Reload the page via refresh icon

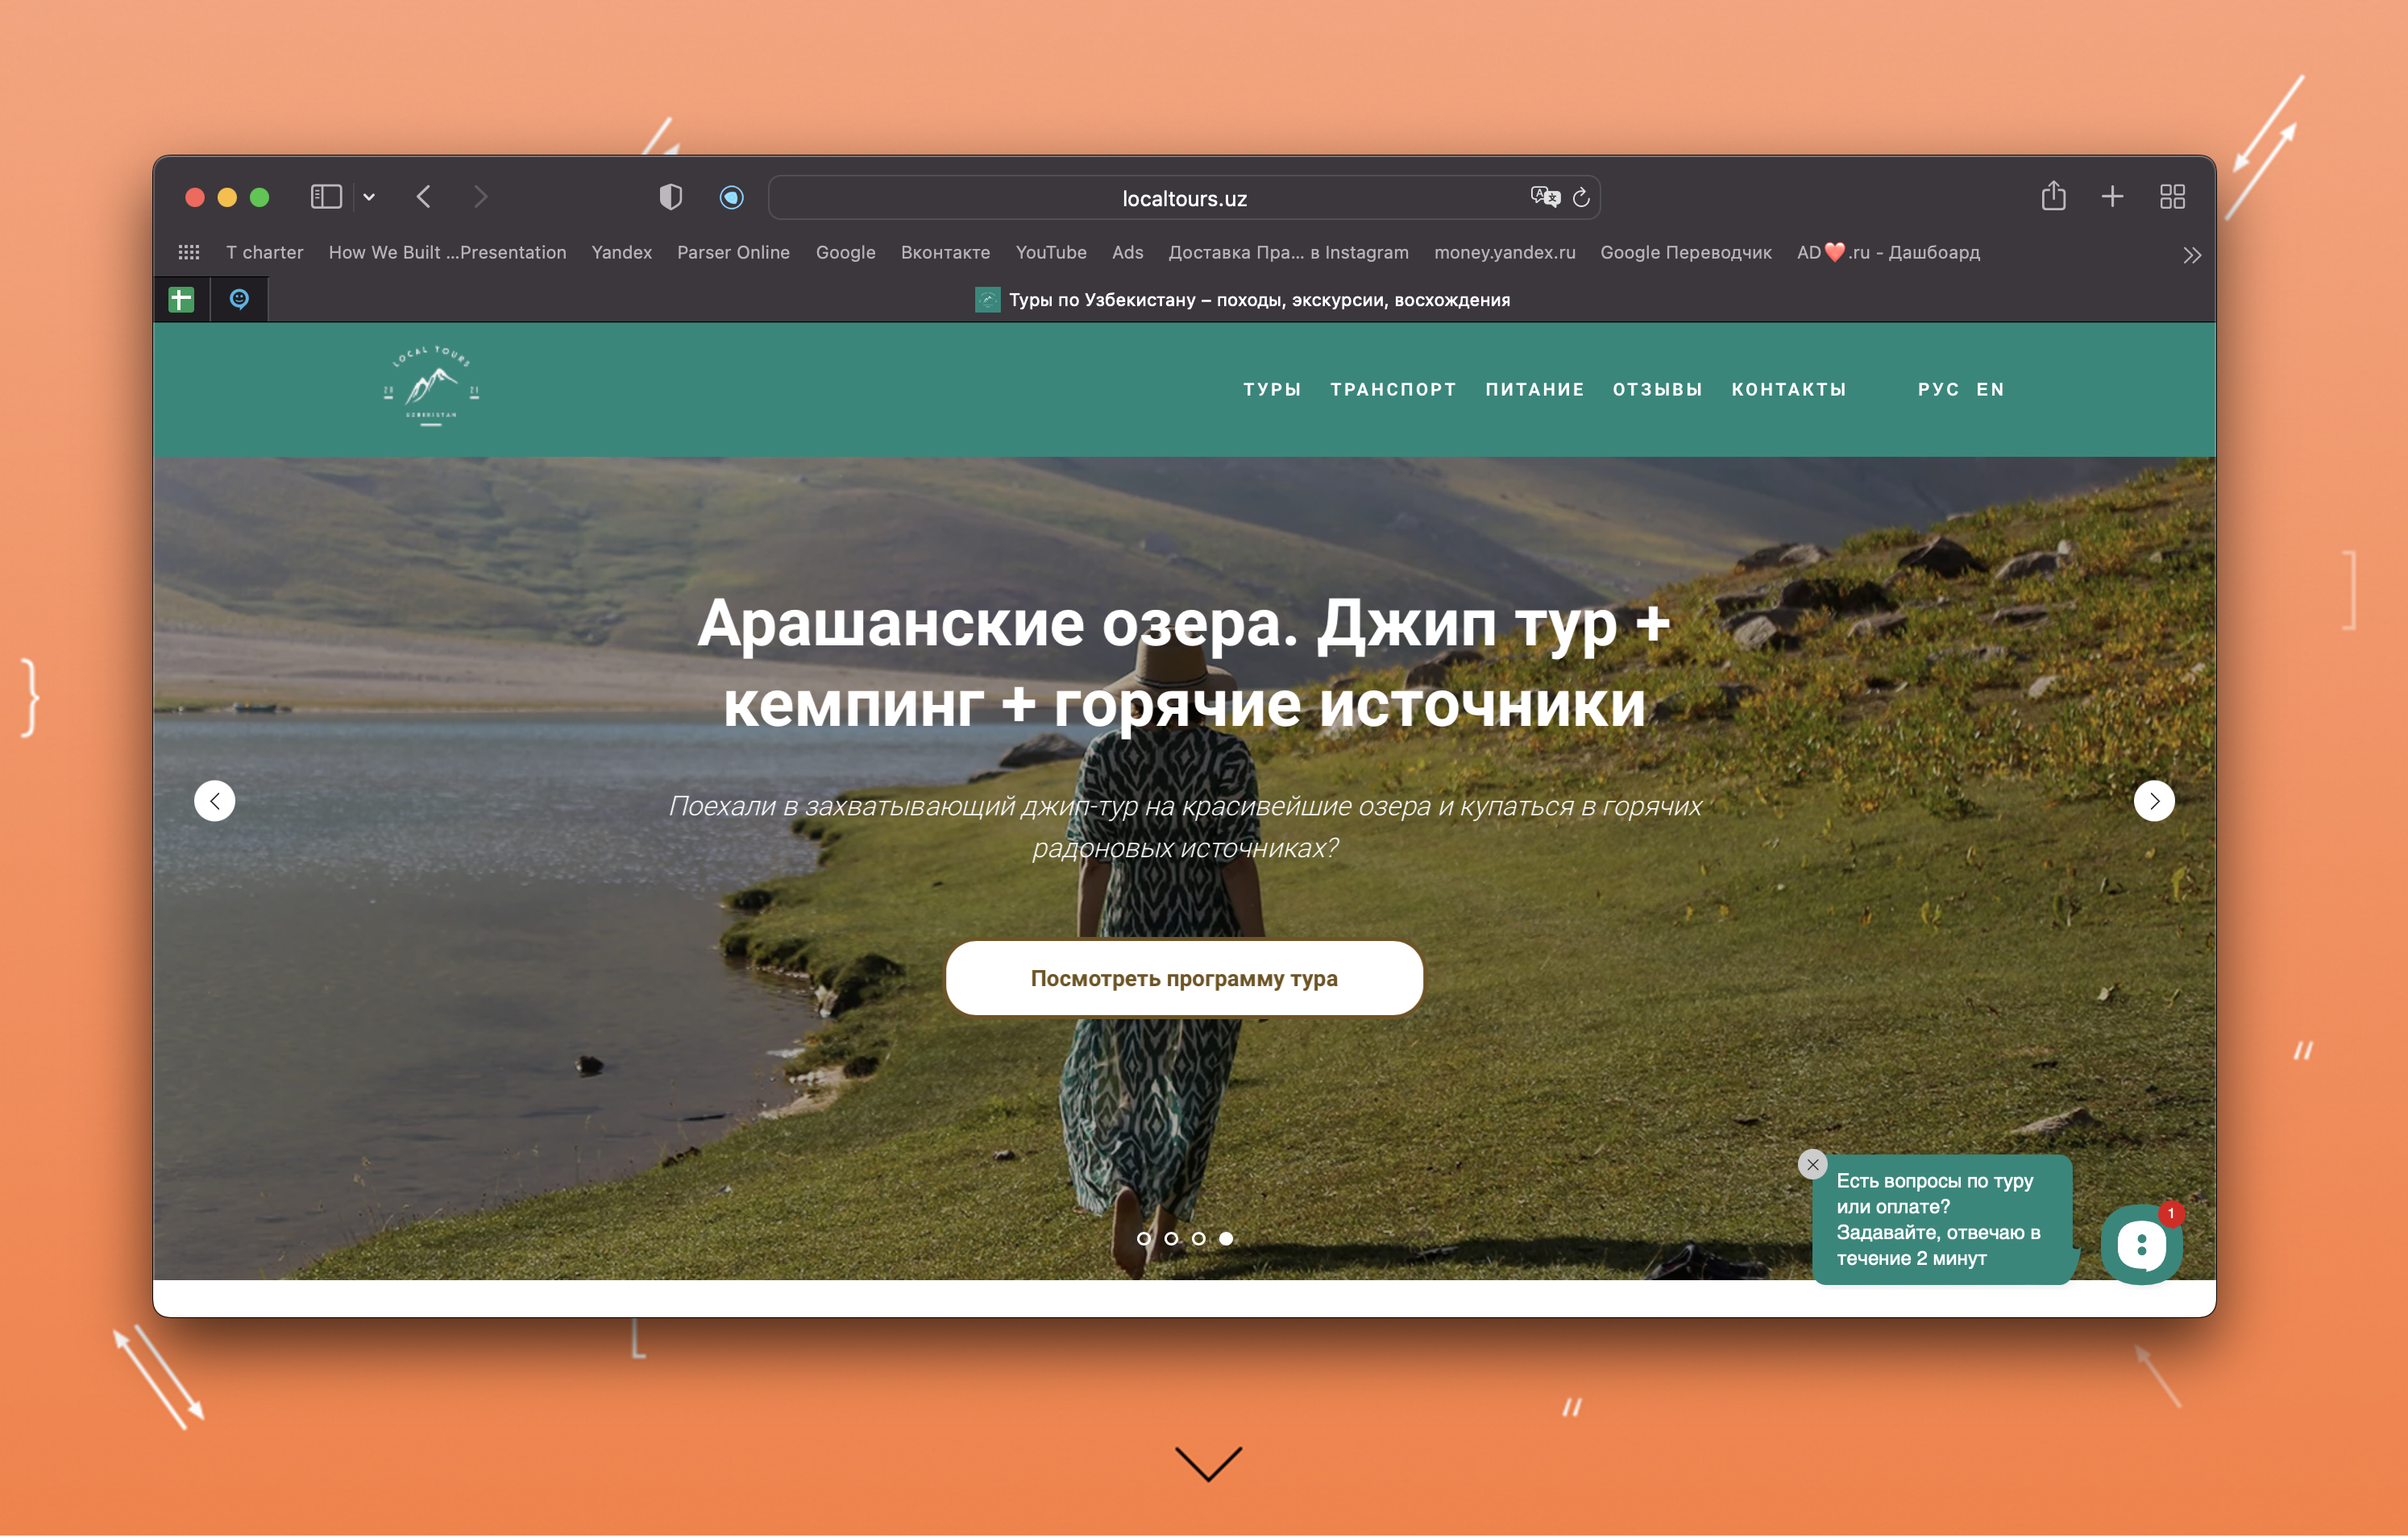coord(1580,197)
